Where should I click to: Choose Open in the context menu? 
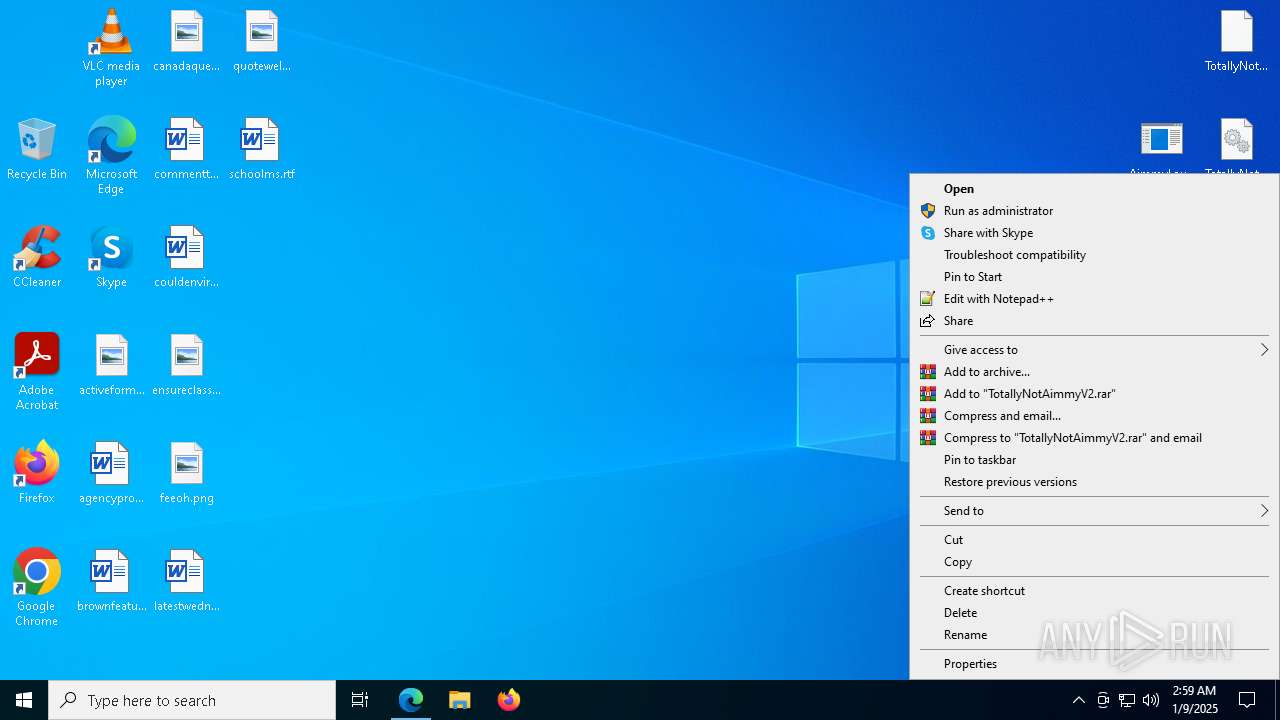pyautogui.click(x=1094, y=189)
